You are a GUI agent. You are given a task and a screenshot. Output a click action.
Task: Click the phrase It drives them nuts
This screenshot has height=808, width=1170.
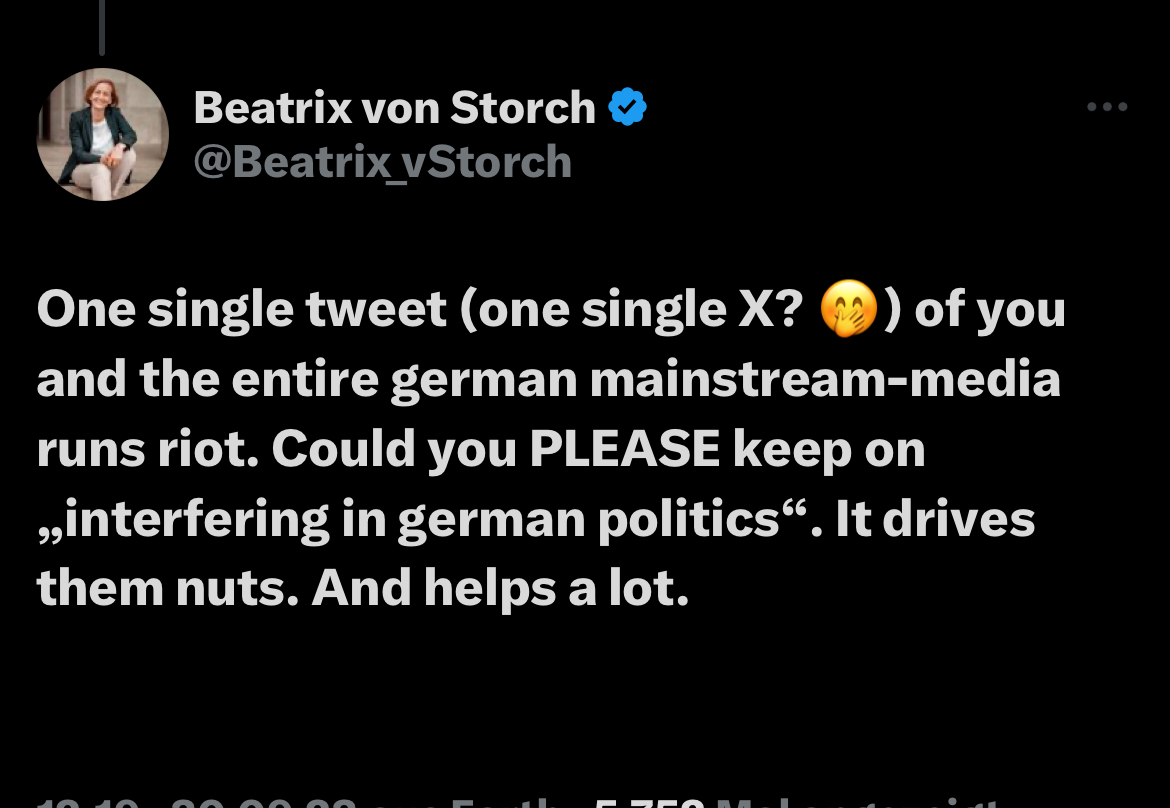point(536,554)
